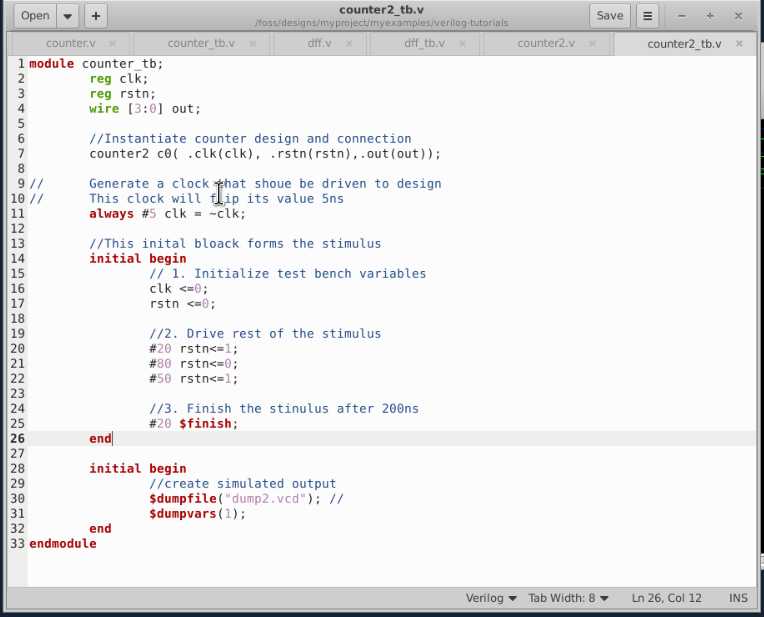Open the Verilog language selector dropdown

tap(491, 598)
